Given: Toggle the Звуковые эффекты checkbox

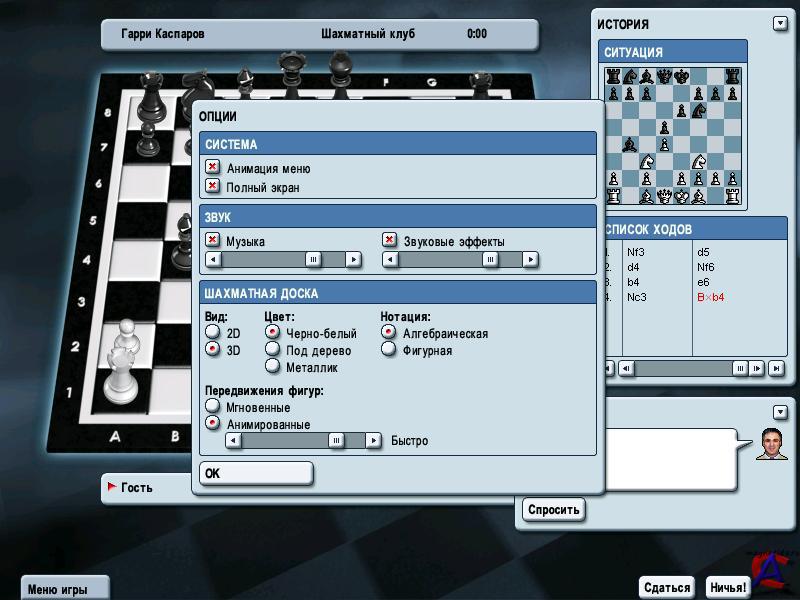Looking at the screenshot, I should 389,241.
